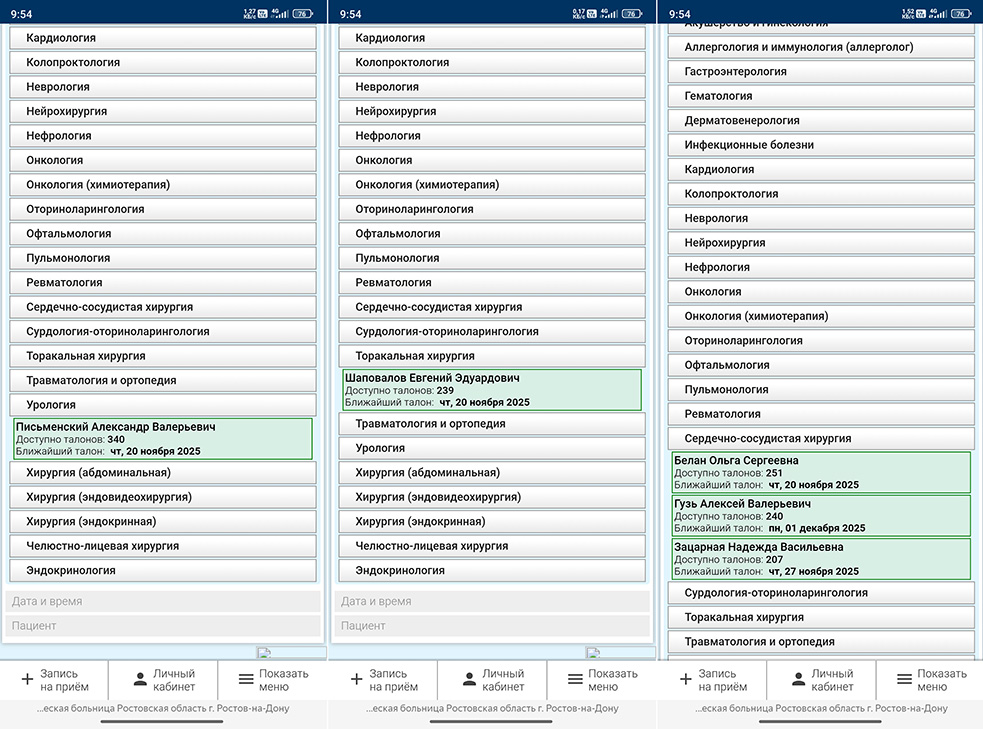Tap the person icon on the right screen
This screenshot has width=983, height=729.
tap(797, 680)
